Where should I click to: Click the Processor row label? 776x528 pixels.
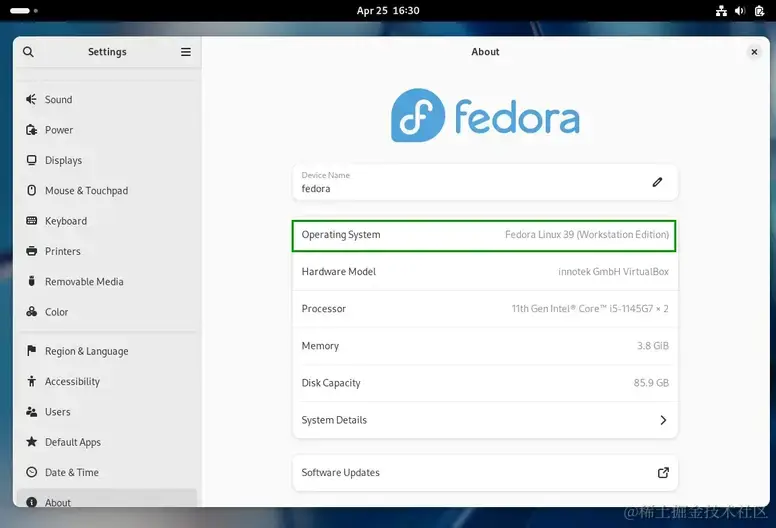324,309
